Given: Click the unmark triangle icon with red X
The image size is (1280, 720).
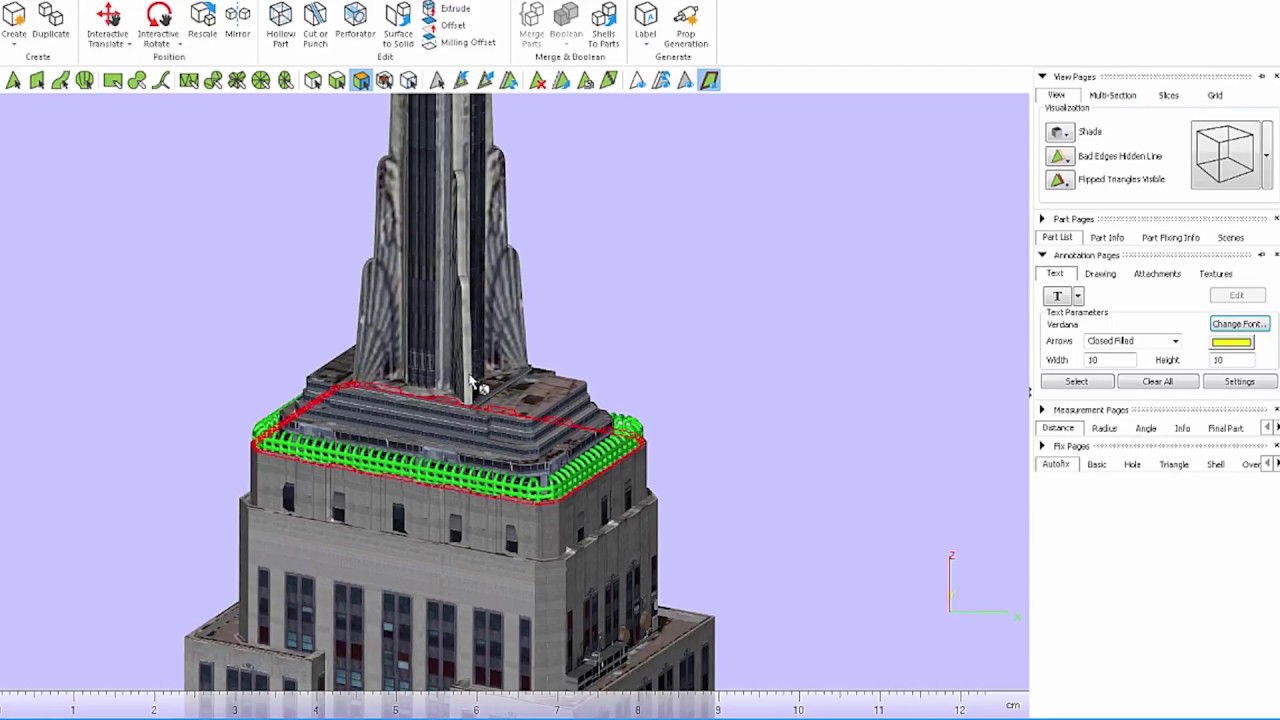Looking at the screenshot, I should tap(538, 81).
